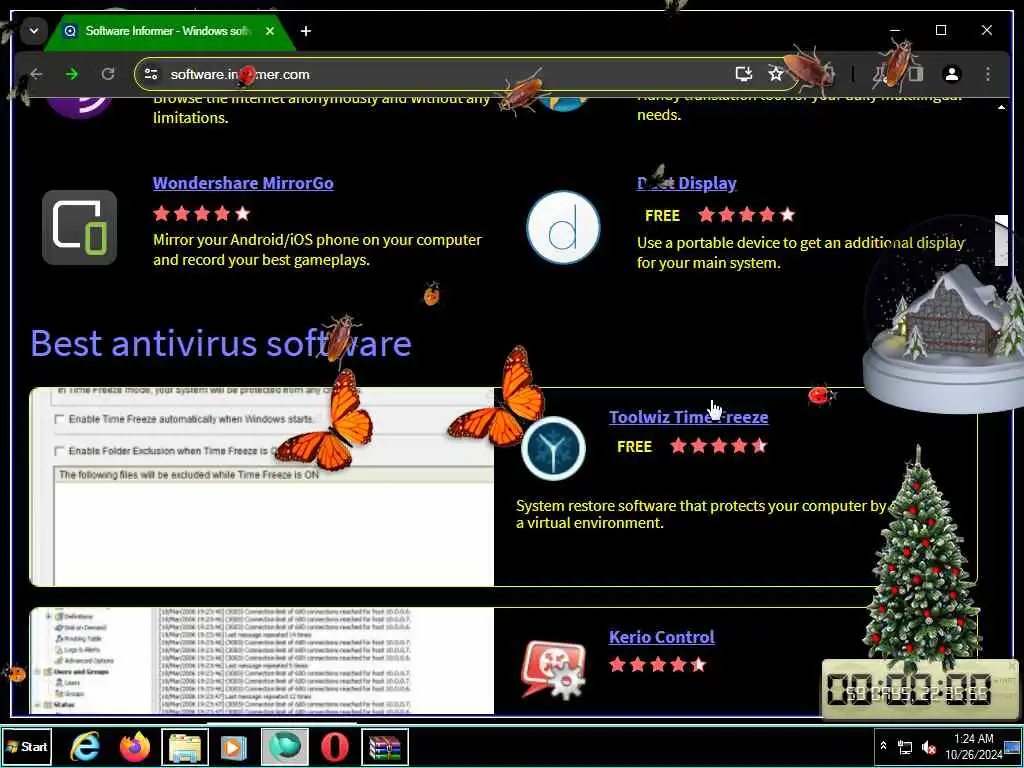The width and height of the screenshot is (1024, 768).
Task: Check Enable Time Freeze automatically checkbox
Action: [x=60, y=419]
